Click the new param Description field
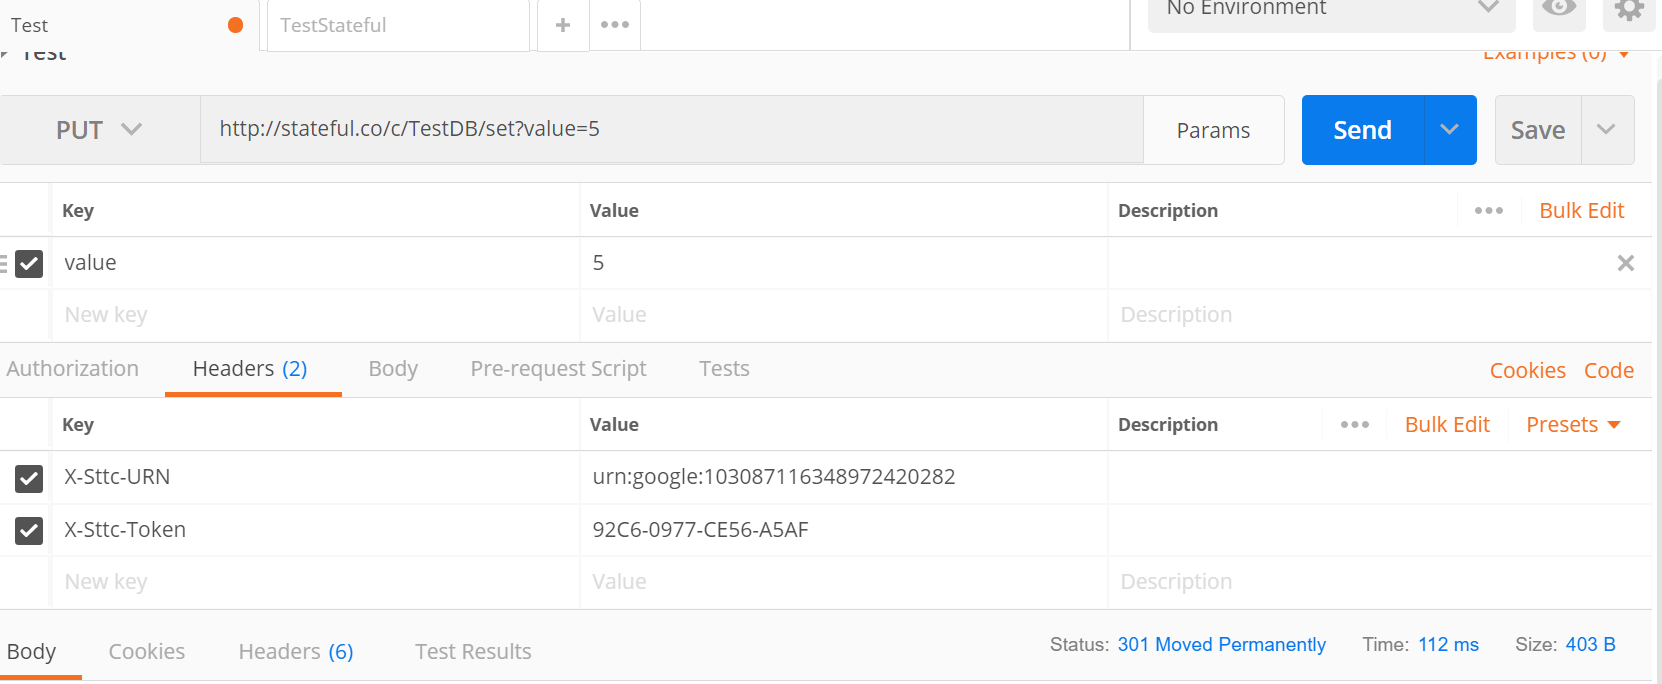 [1379, 315]
